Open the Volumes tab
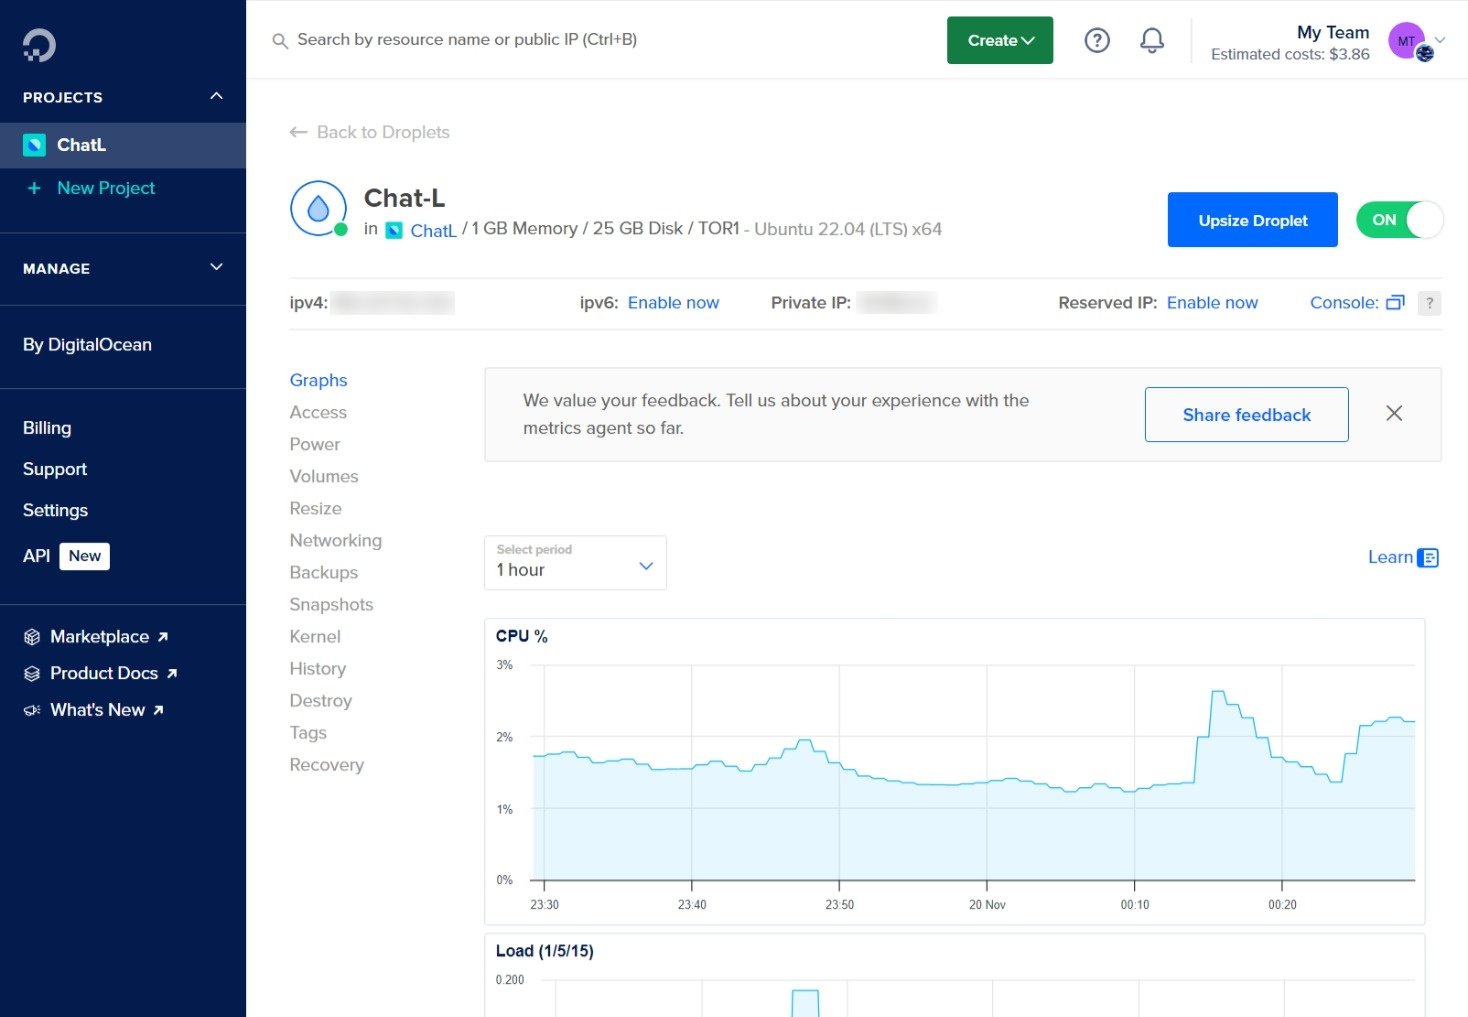Viewport: 1468px width, 1017px height. [324, 476]
